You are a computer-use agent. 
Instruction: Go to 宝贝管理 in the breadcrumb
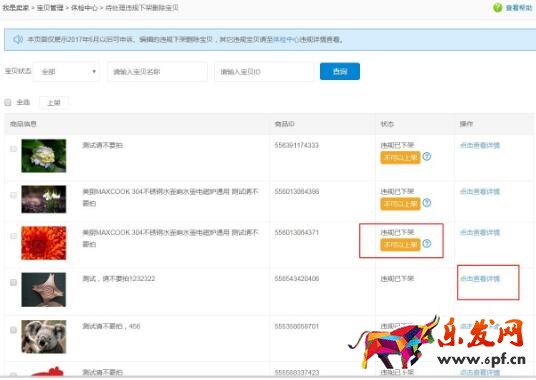(x=50, y=8)
